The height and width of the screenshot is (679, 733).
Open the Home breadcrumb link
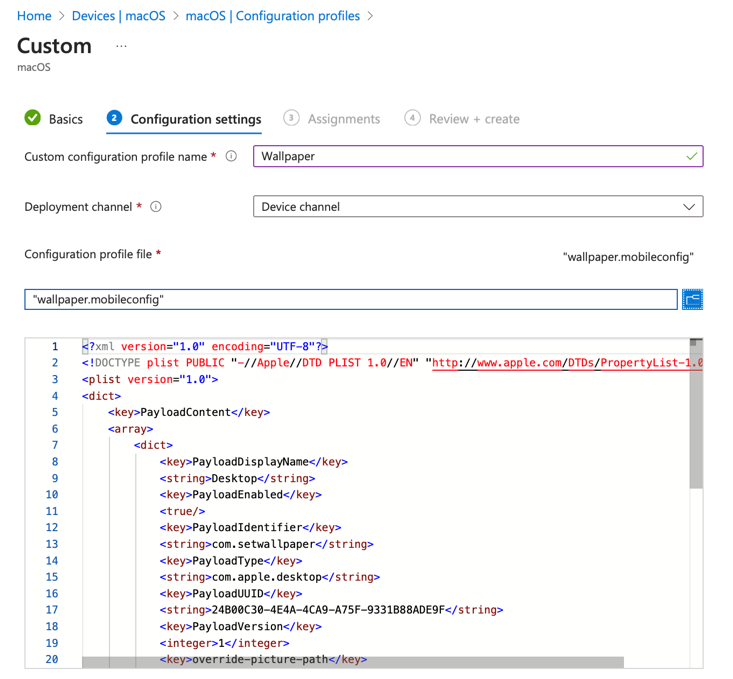(34, 16)
